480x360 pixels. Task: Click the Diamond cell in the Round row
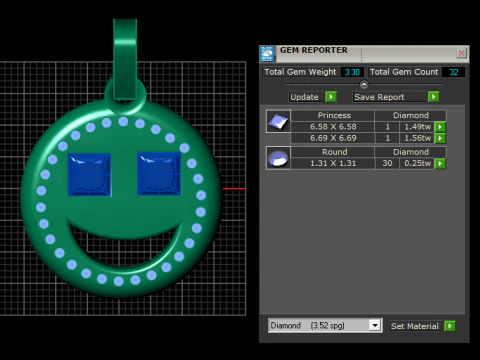pos(410,152)
